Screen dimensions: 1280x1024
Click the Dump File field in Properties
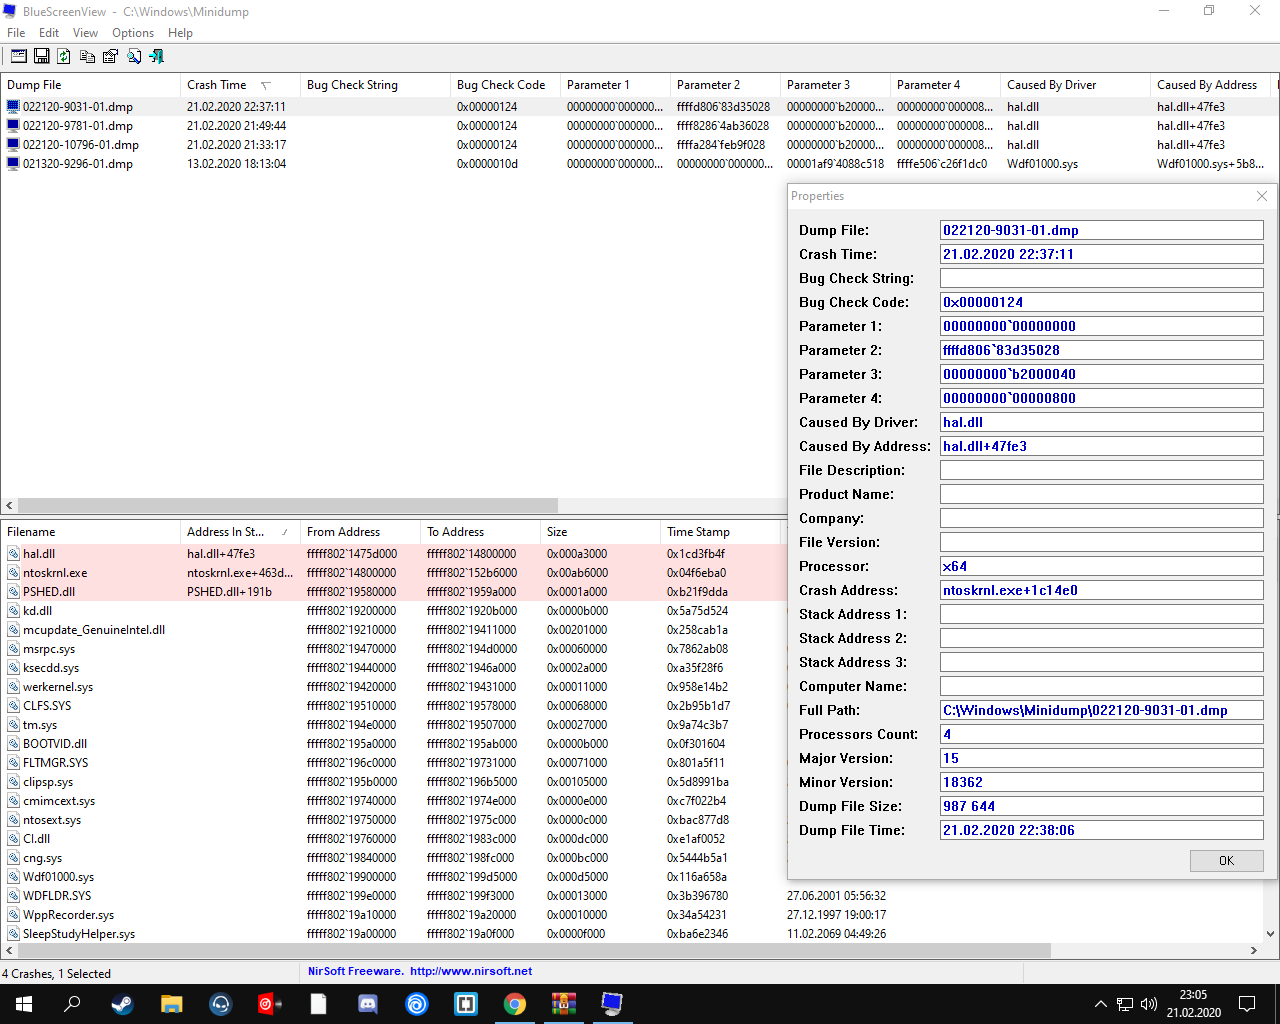click(x=1102, y=230)
